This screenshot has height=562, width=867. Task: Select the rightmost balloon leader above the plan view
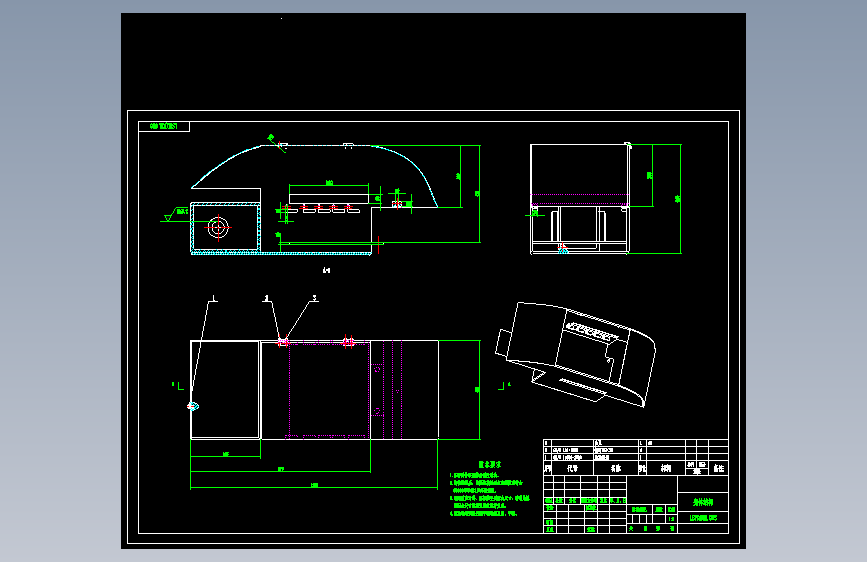(x=315, y=298)
